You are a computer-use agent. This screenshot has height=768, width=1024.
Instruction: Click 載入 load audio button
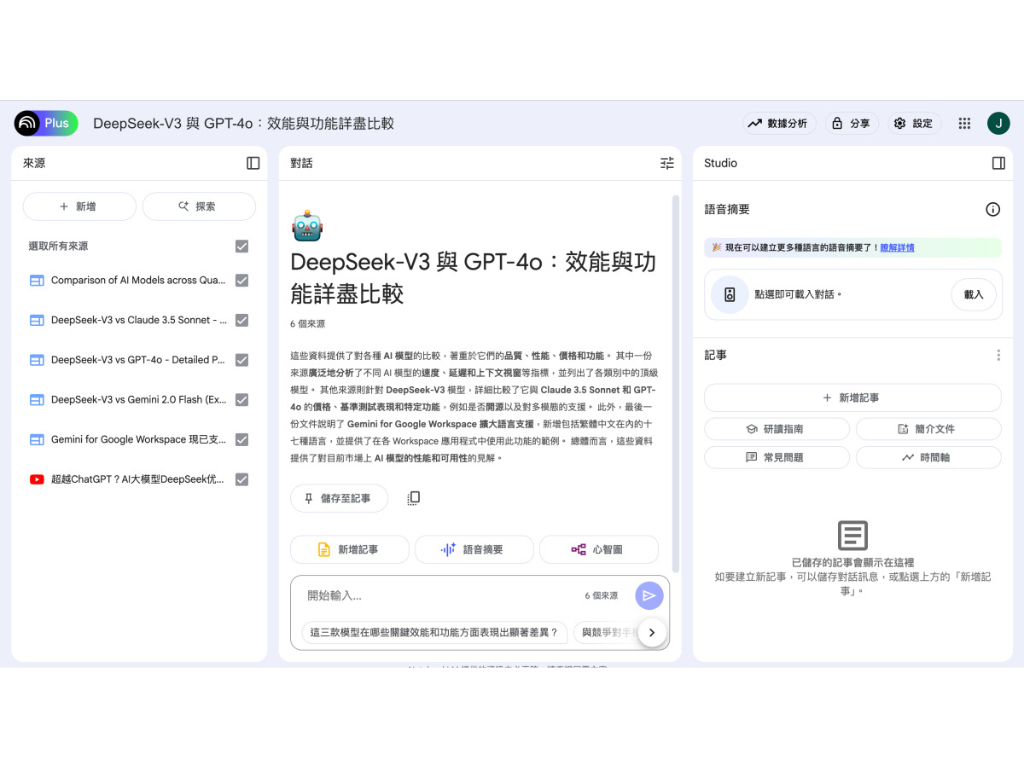click(x=973, y=295)
